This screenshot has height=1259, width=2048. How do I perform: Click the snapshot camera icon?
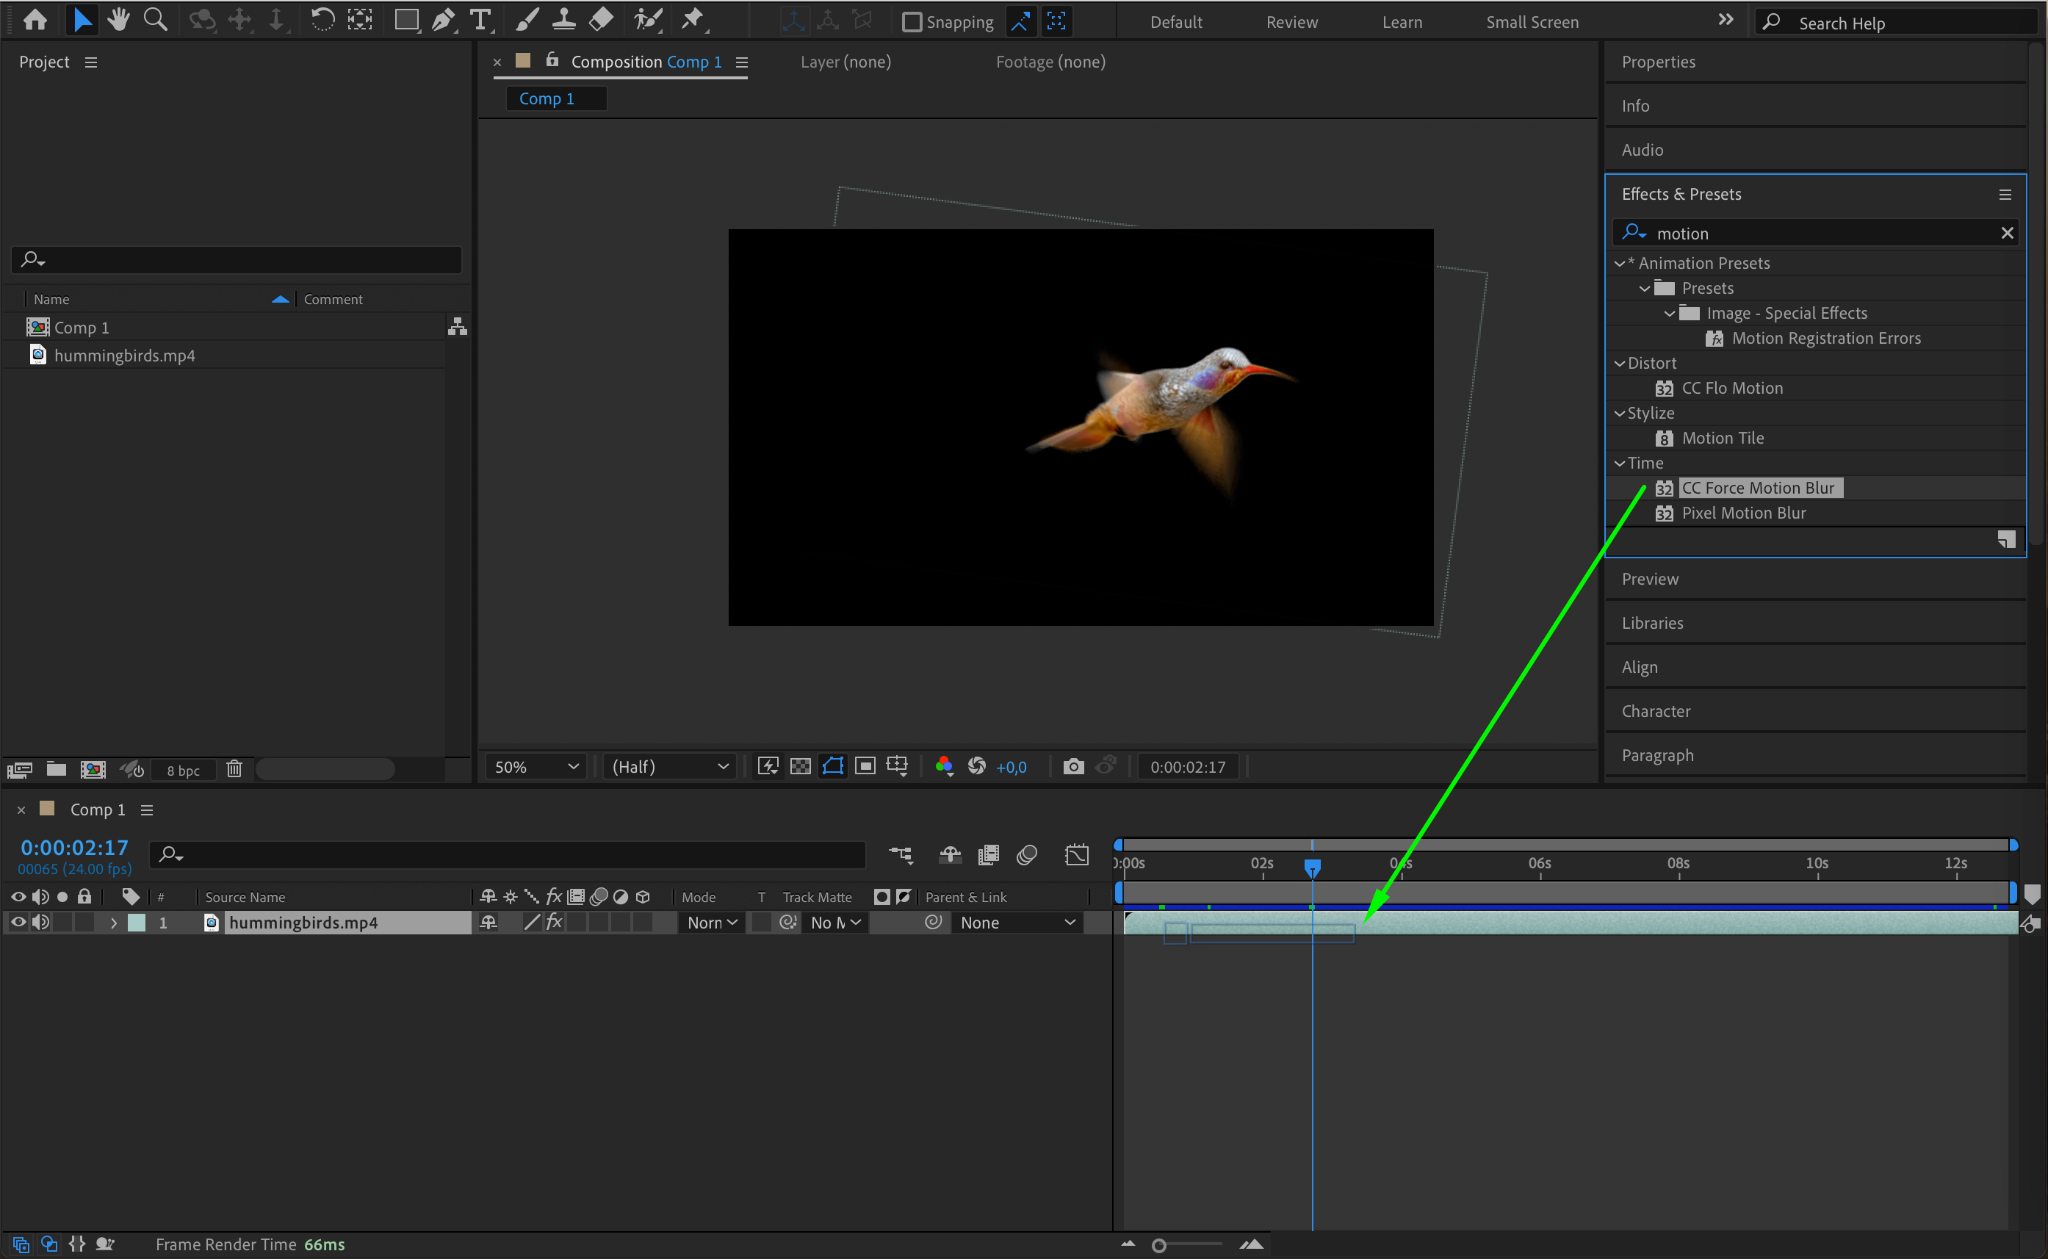pos(1073,766)
